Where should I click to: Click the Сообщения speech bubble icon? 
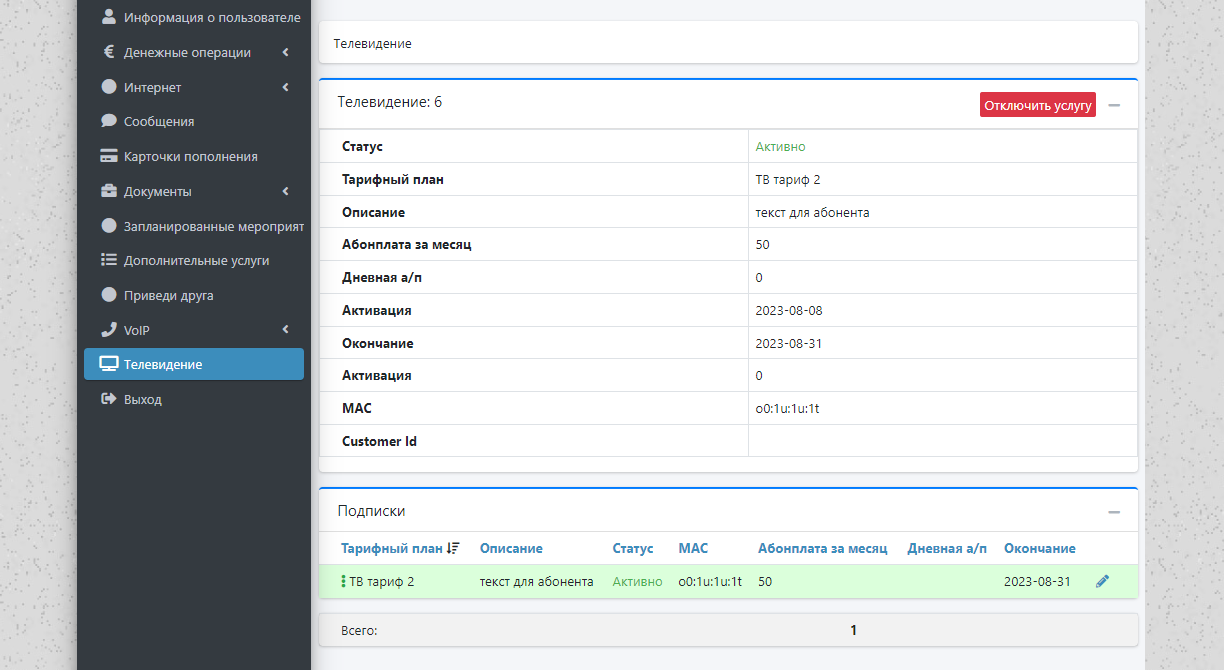[x=109, y=121]
